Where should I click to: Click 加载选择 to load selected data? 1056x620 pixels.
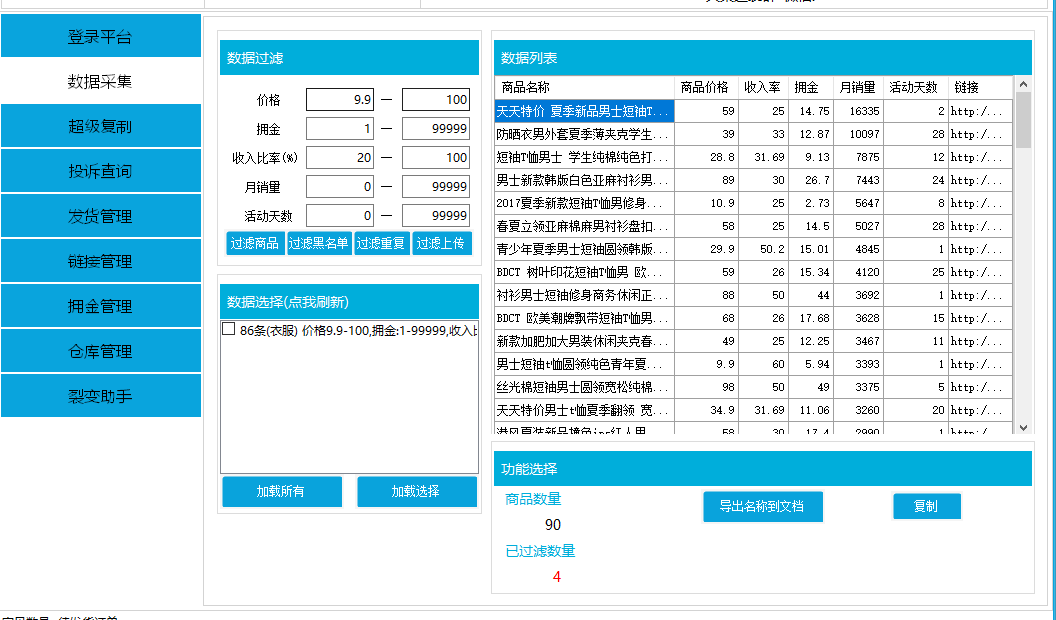tap(417, 491)
